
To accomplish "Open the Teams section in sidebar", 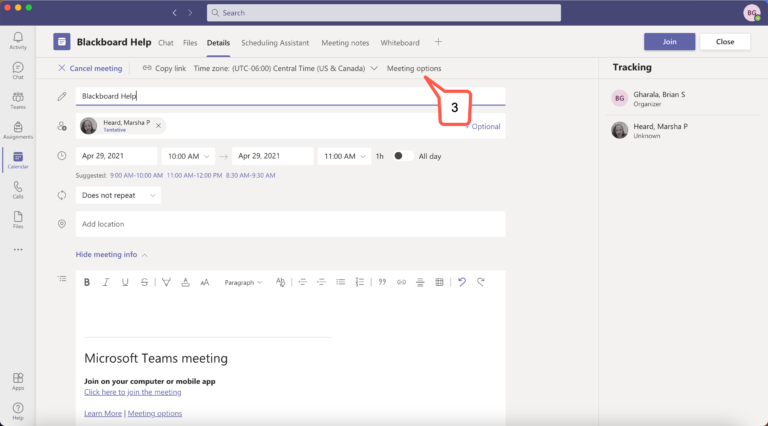I will [x=17, y=100].
